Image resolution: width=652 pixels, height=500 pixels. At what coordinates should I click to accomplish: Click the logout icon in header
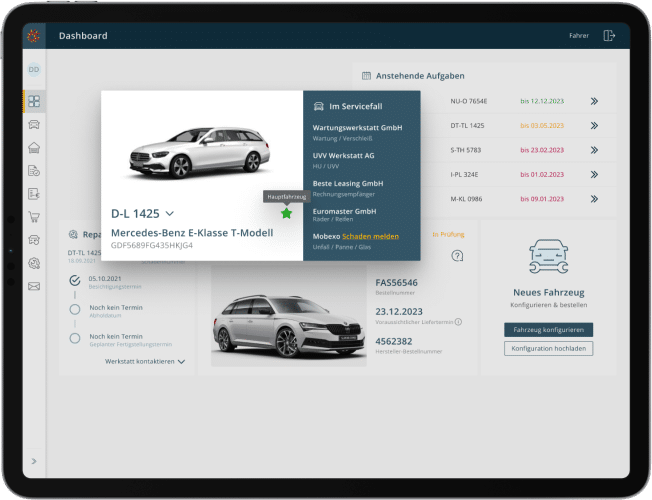point(609,36)
